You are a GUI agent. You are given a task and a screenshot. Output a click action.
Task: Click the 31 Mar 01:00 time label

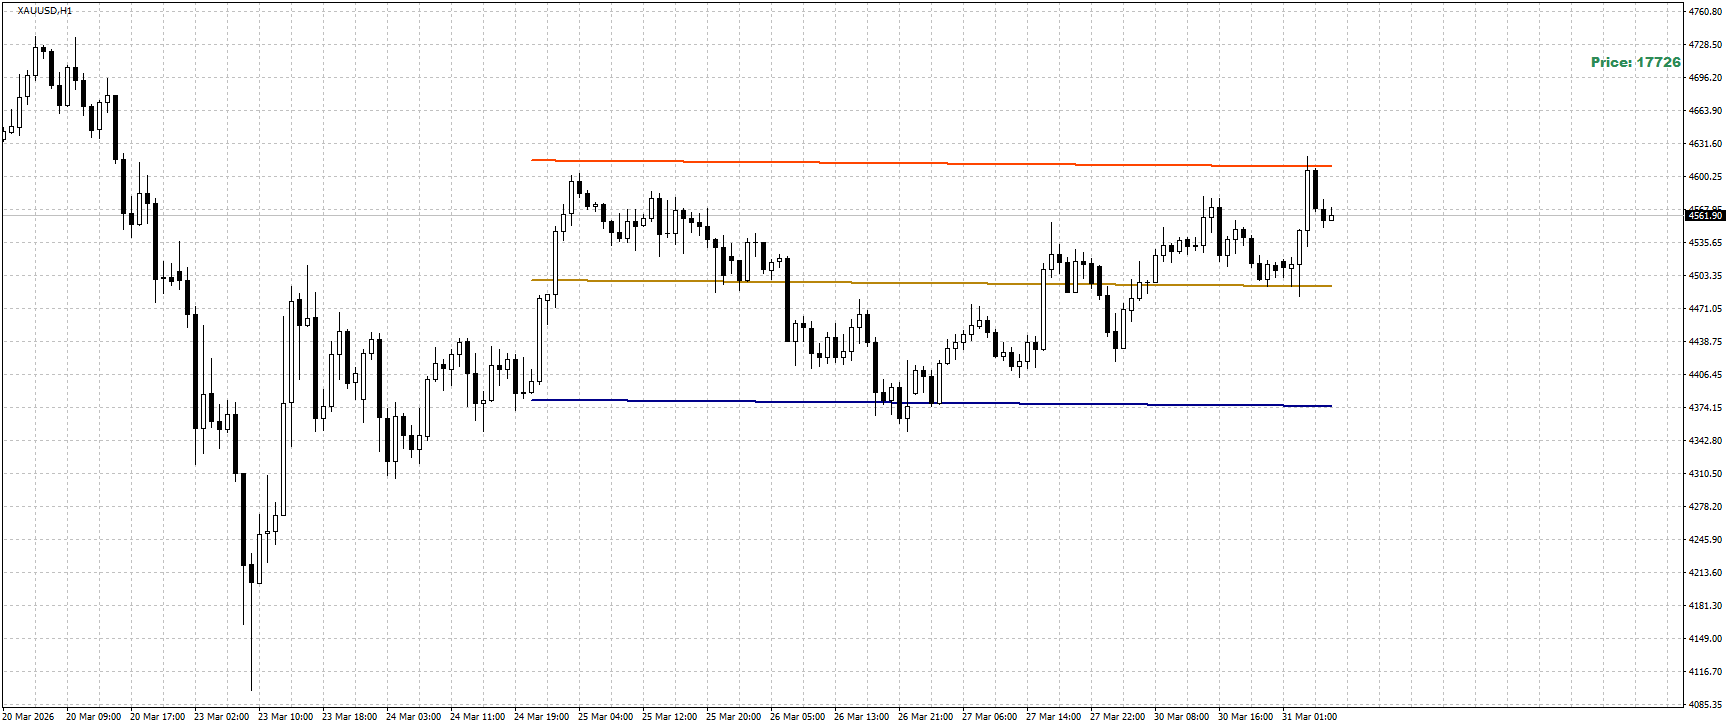pos(1309,716)
